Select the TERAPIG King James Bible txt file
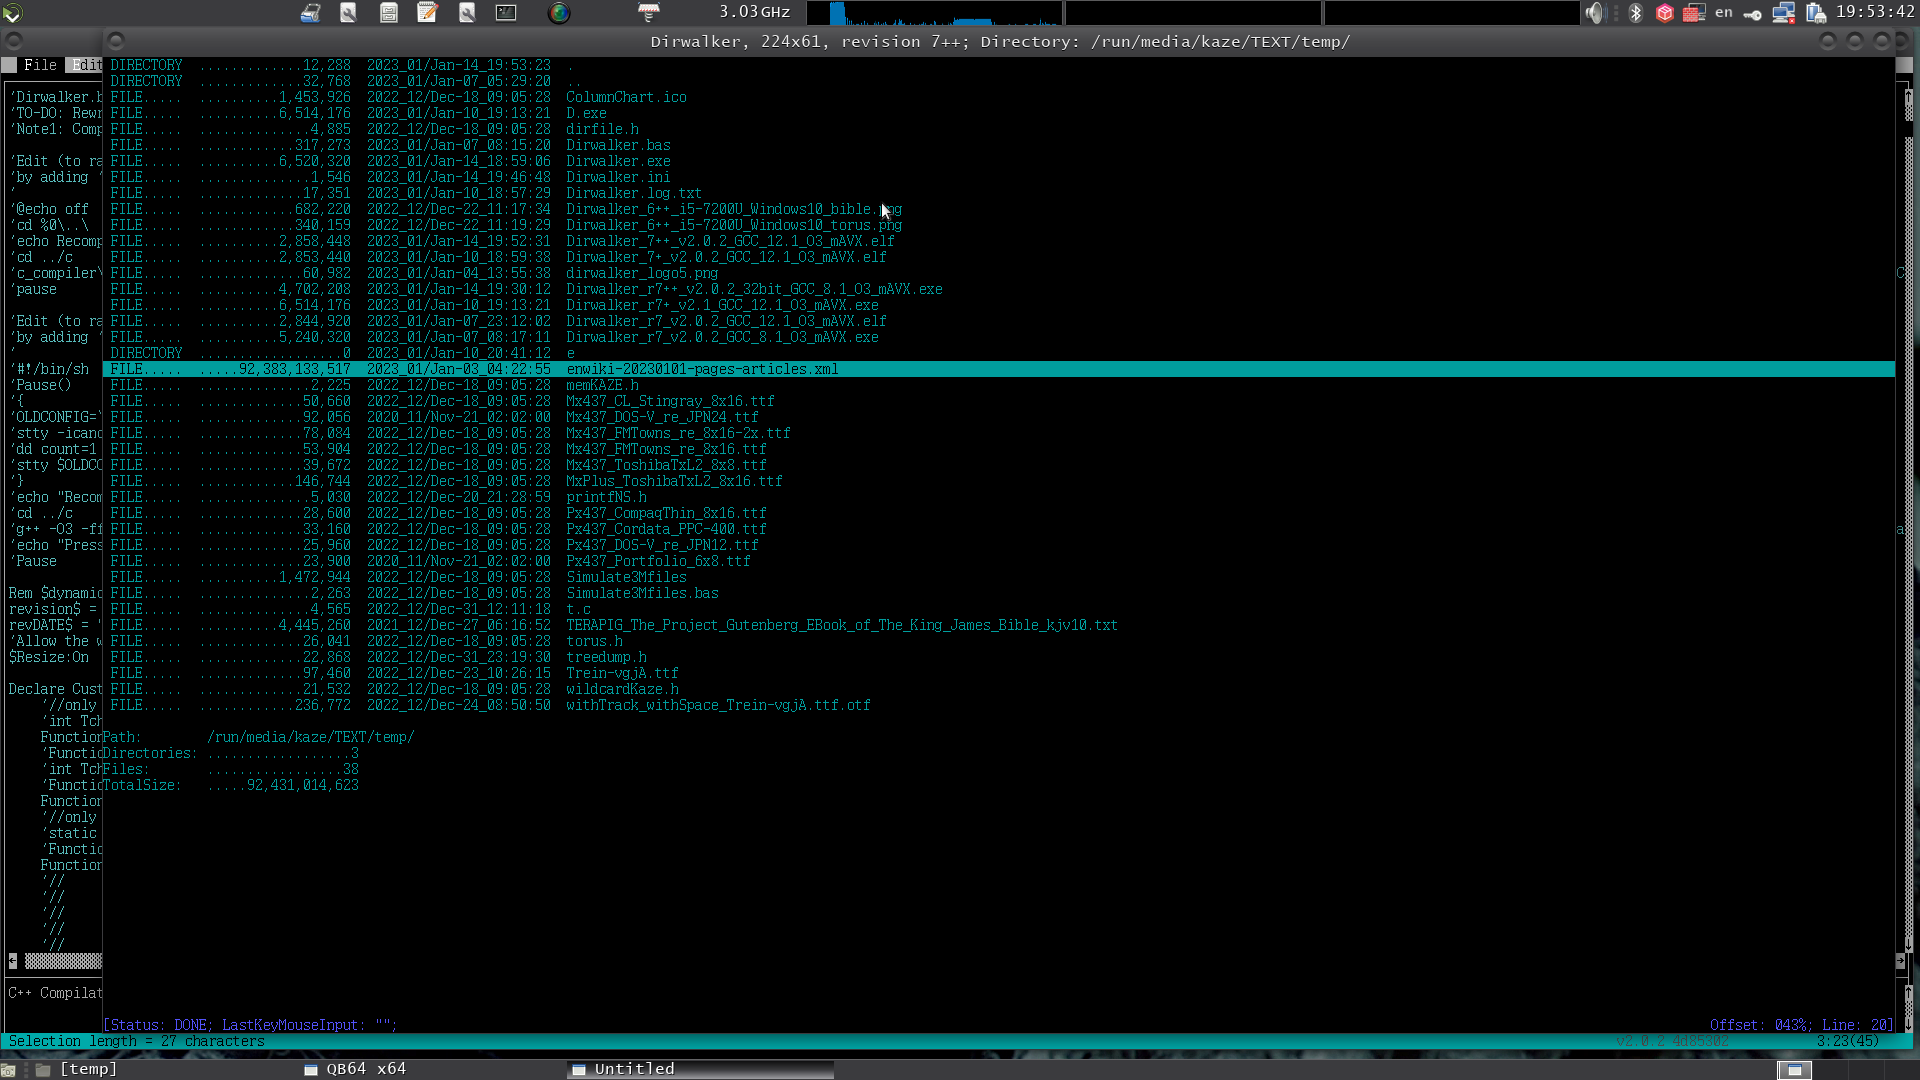Viewport: 1920px width, 1080px height. coord(842,625)
